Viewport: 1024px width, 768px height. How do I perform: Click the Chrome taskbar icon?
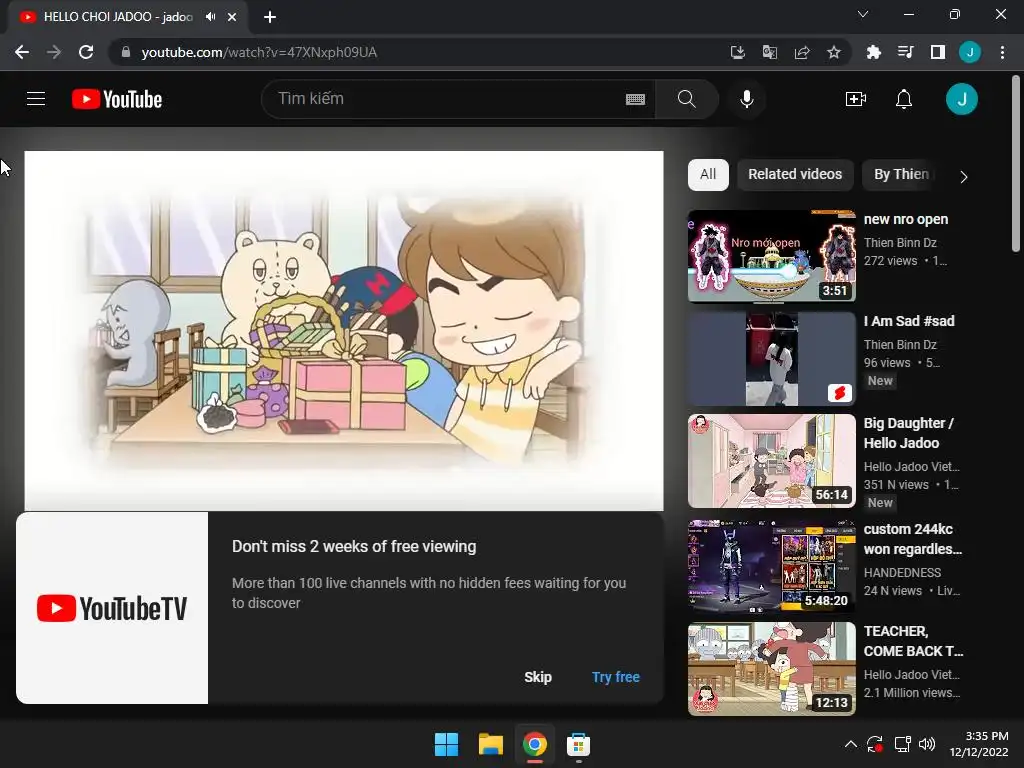pyautogui.click(x=534, y=744)
